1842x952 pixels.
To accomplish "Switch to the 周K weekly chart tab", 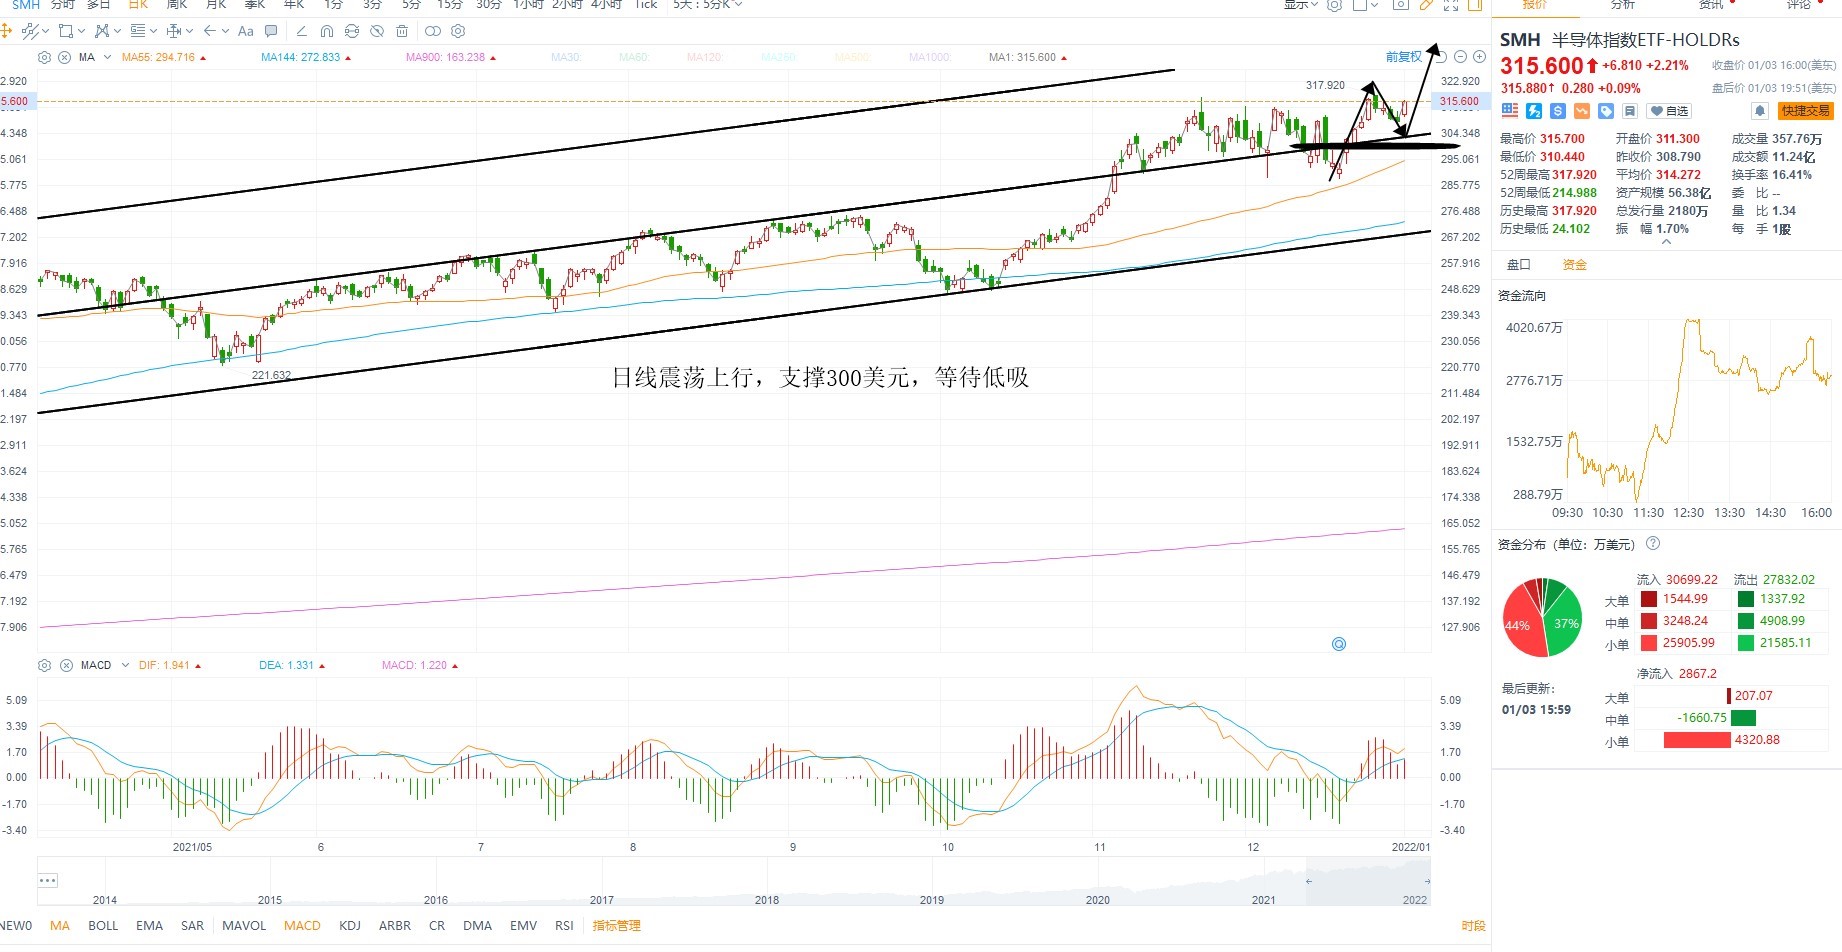I will pos(177,5).
